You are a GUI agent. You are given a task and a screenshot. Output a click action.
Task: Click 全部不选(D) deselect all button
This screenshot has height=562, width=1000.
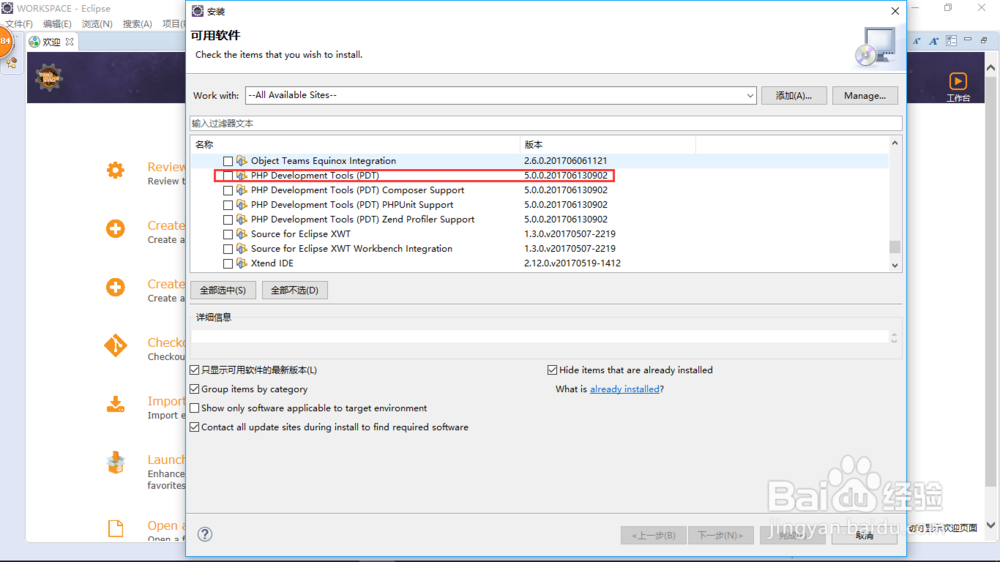[x=295, y=290]
